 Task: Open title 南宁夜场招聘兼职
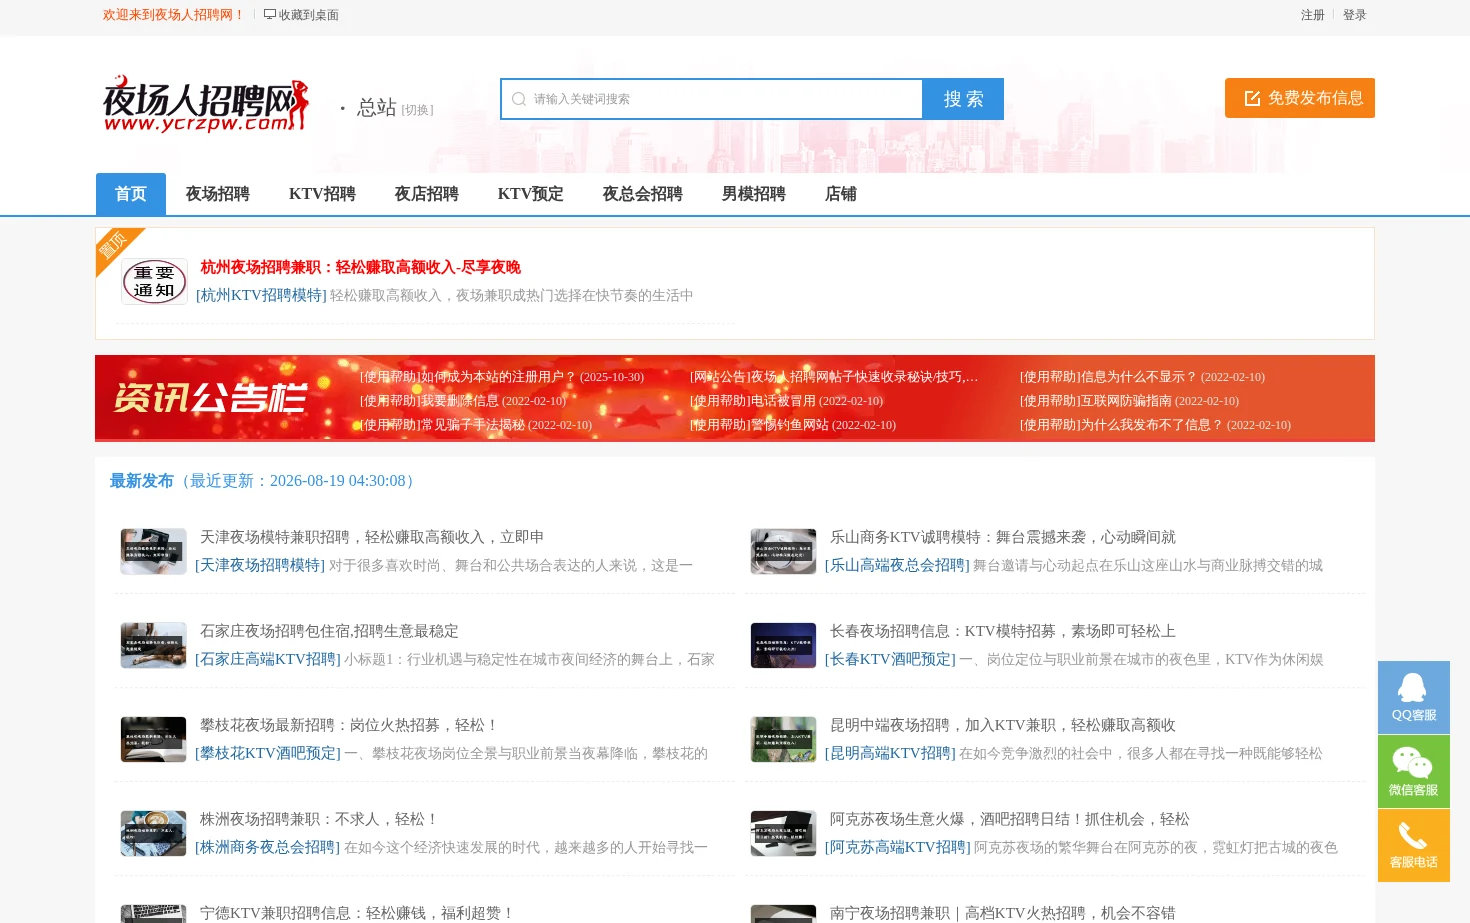pyautogui.click(x=1003, y=913)
